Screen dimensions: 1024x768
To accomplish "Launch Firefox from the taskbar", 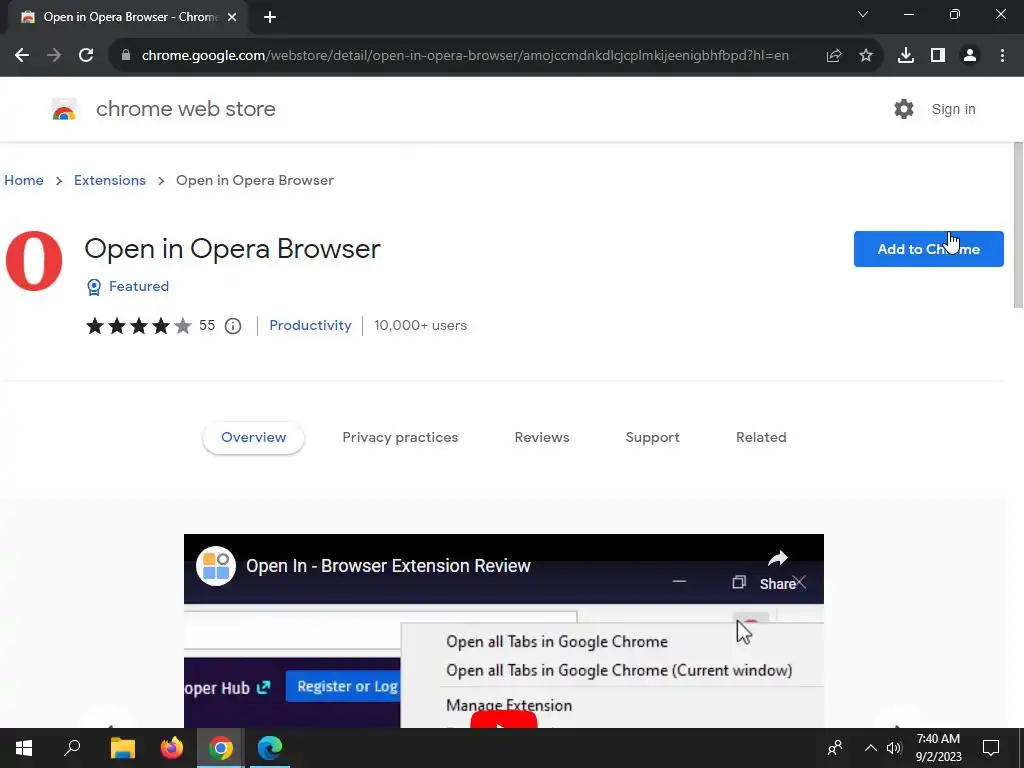I will [172, 748].
